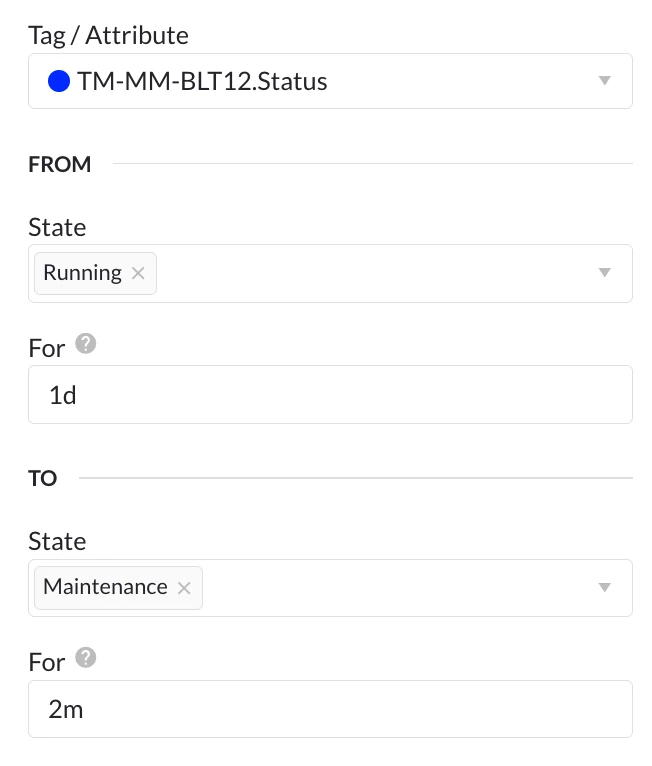Viewport: 652px width, 766px height.
Task: Expand the FROM State dropdown arrow
Action: 604,273
